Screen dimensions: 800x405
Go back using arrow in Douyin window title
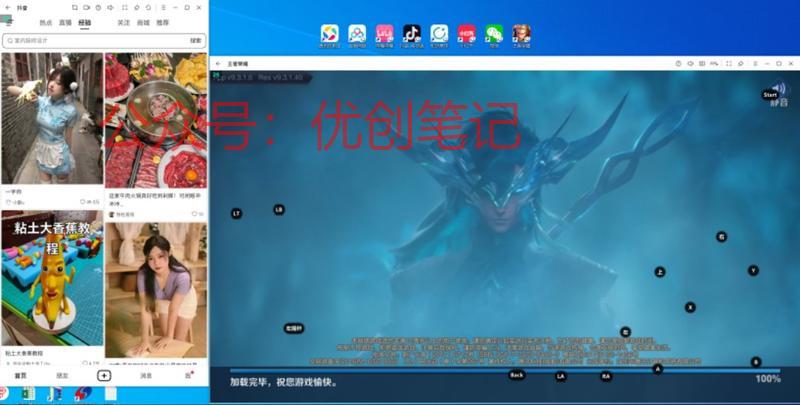[x=7, y=8]
